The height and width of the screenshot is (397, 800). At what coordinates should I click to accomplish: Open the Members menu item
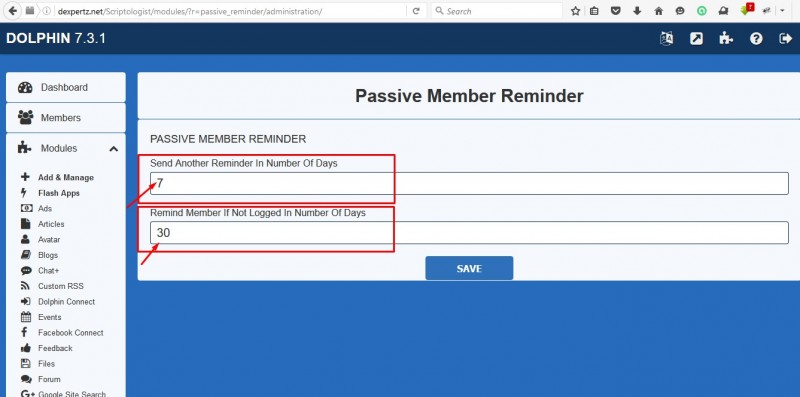[x=66, y=117]
